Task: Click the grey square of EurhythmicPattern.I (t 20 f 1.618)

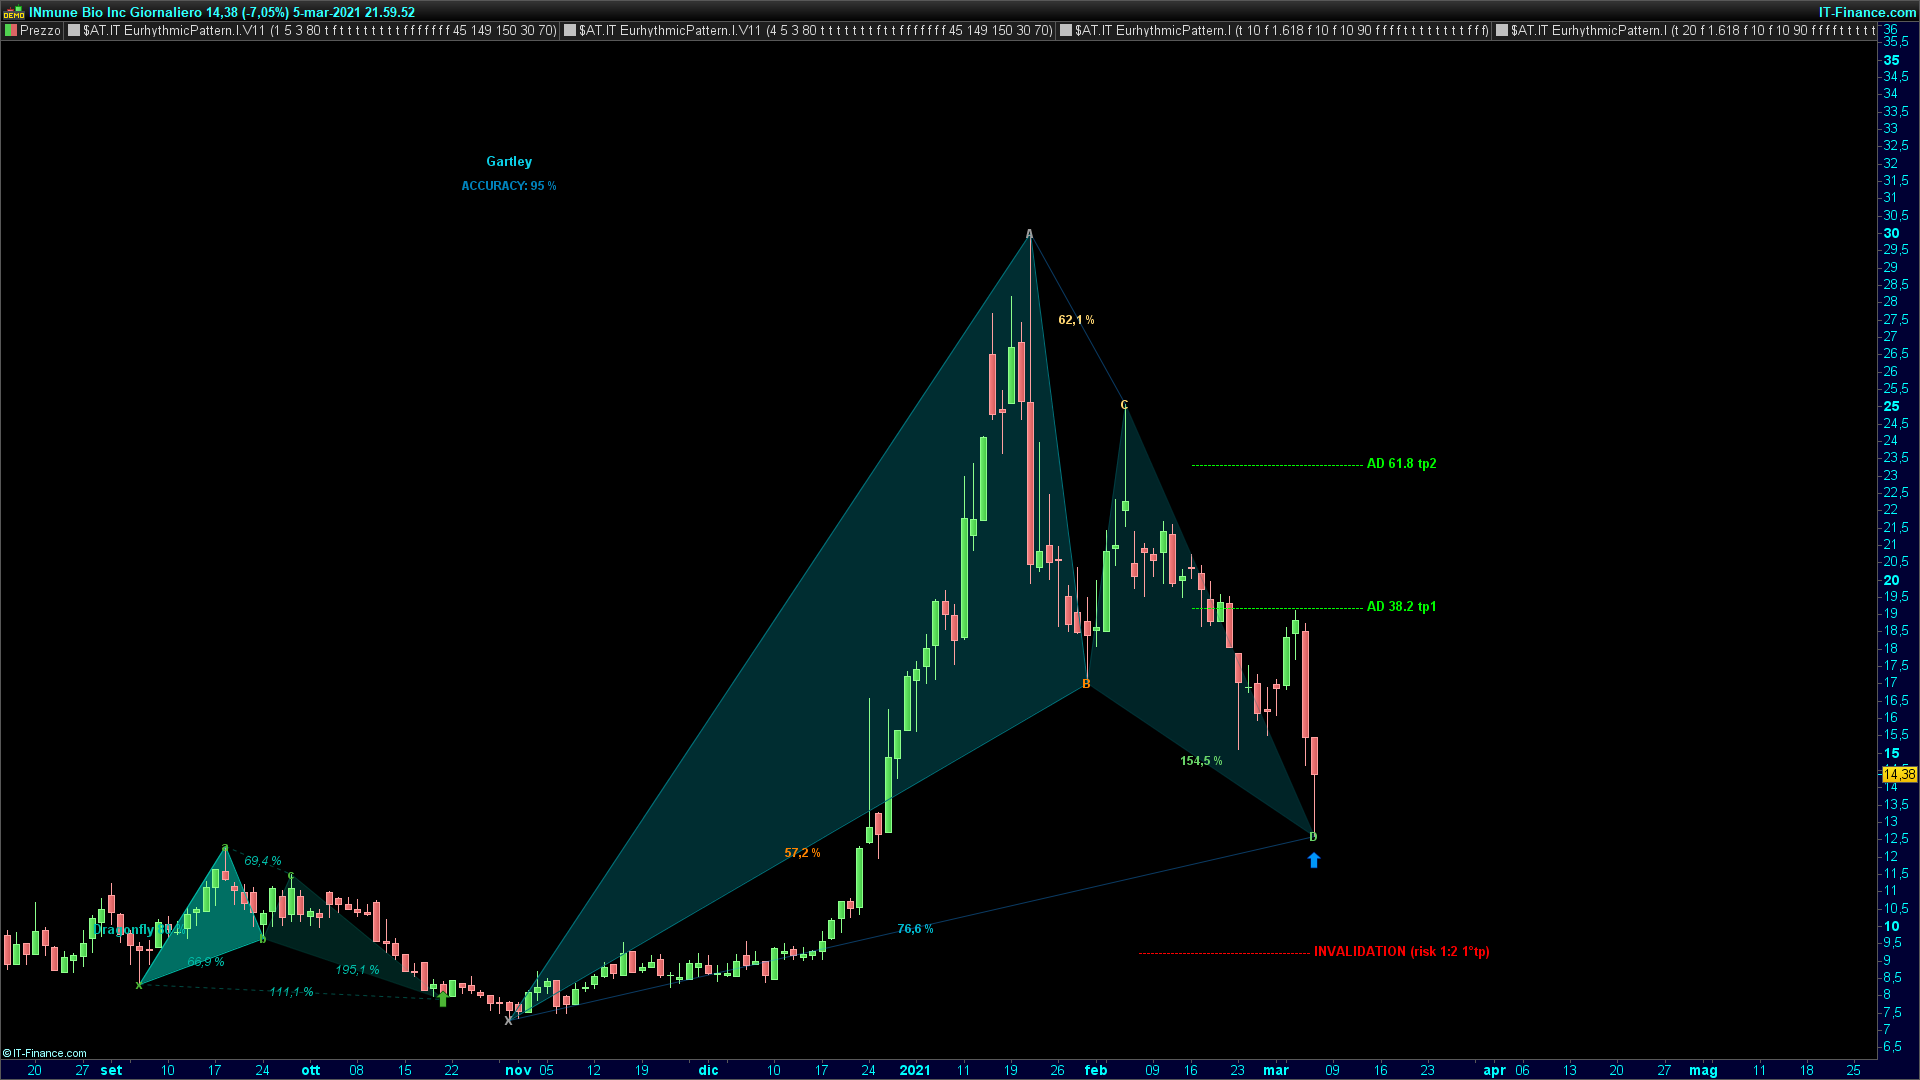Action: 1501,31
